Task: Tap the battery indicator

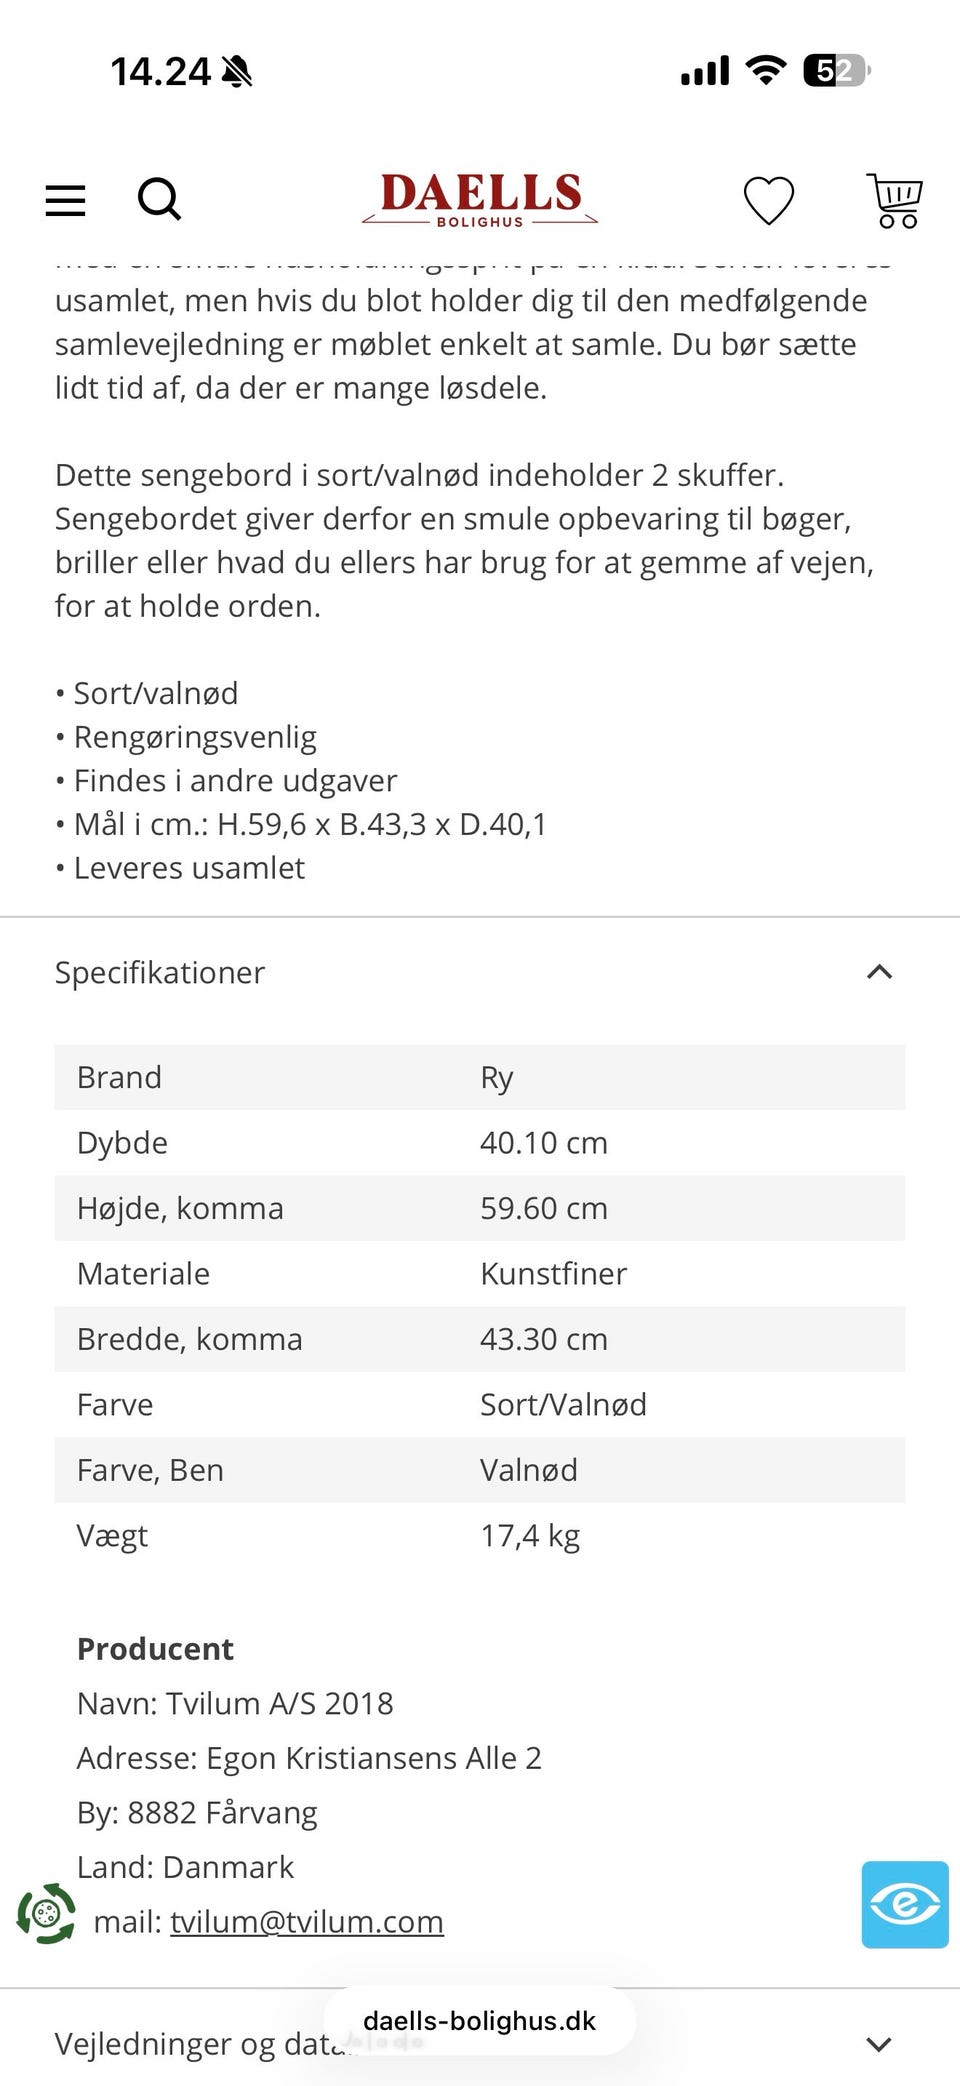Action: 837,71
